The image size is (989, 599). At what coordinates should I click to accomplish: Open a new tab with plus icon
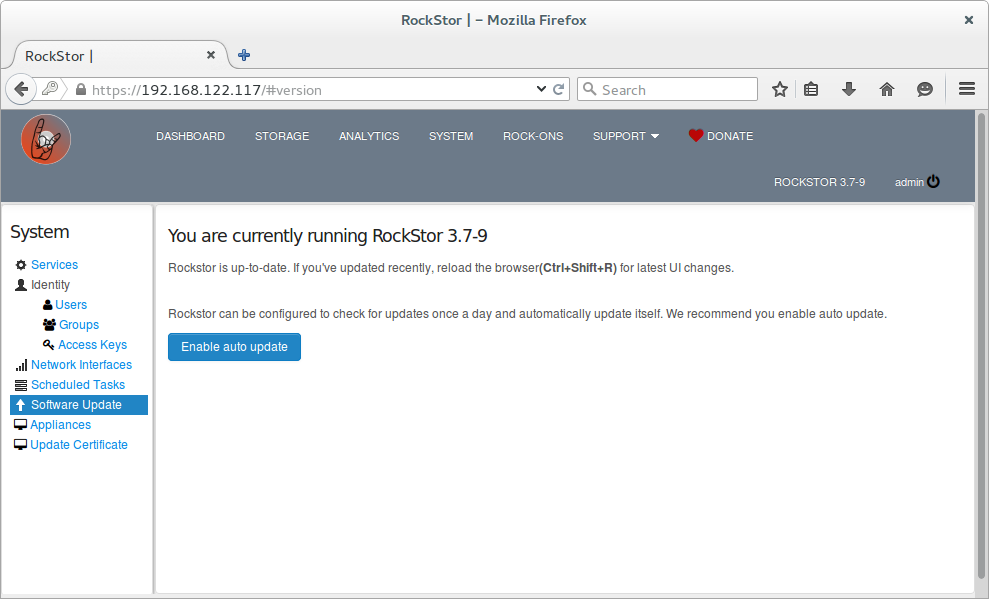(244, 55)
